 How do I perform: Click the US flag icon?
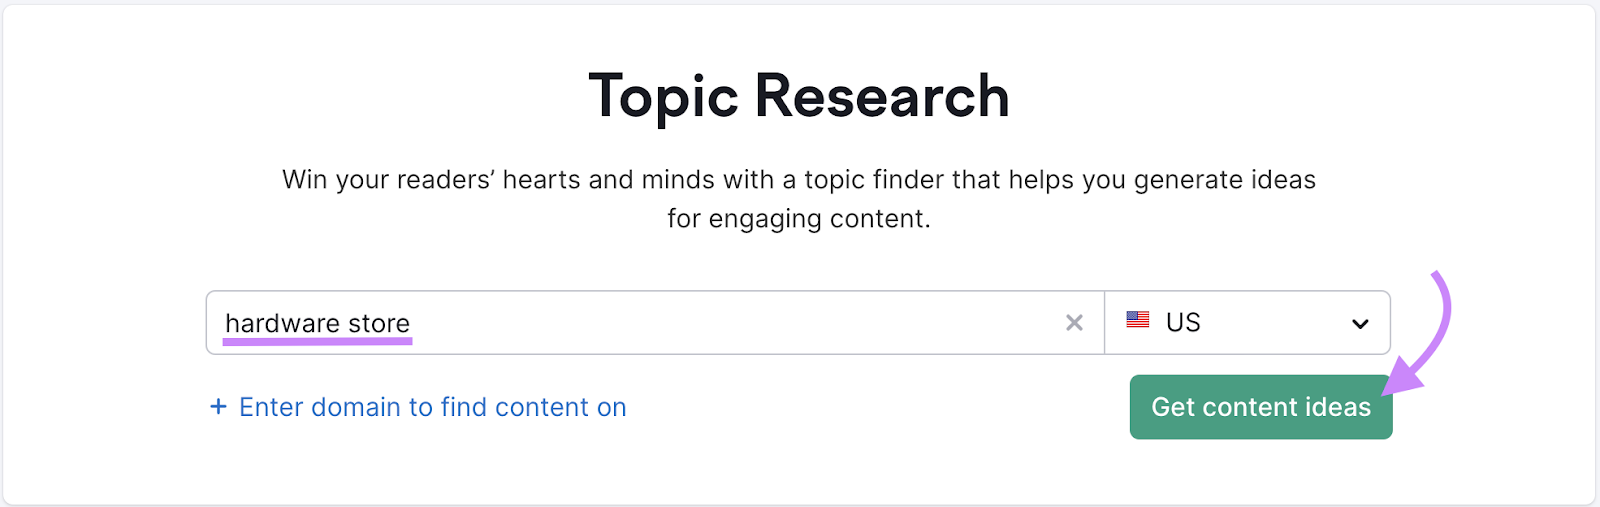pos(1138,321)
